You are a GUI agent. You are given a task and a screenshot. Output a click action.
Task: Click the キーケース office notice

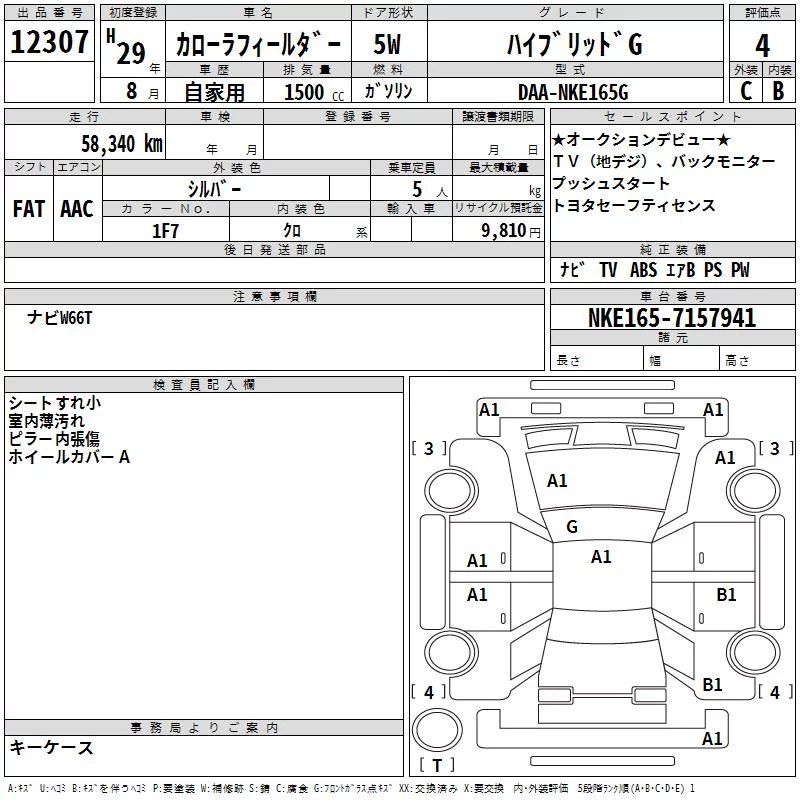click(52, 748)
